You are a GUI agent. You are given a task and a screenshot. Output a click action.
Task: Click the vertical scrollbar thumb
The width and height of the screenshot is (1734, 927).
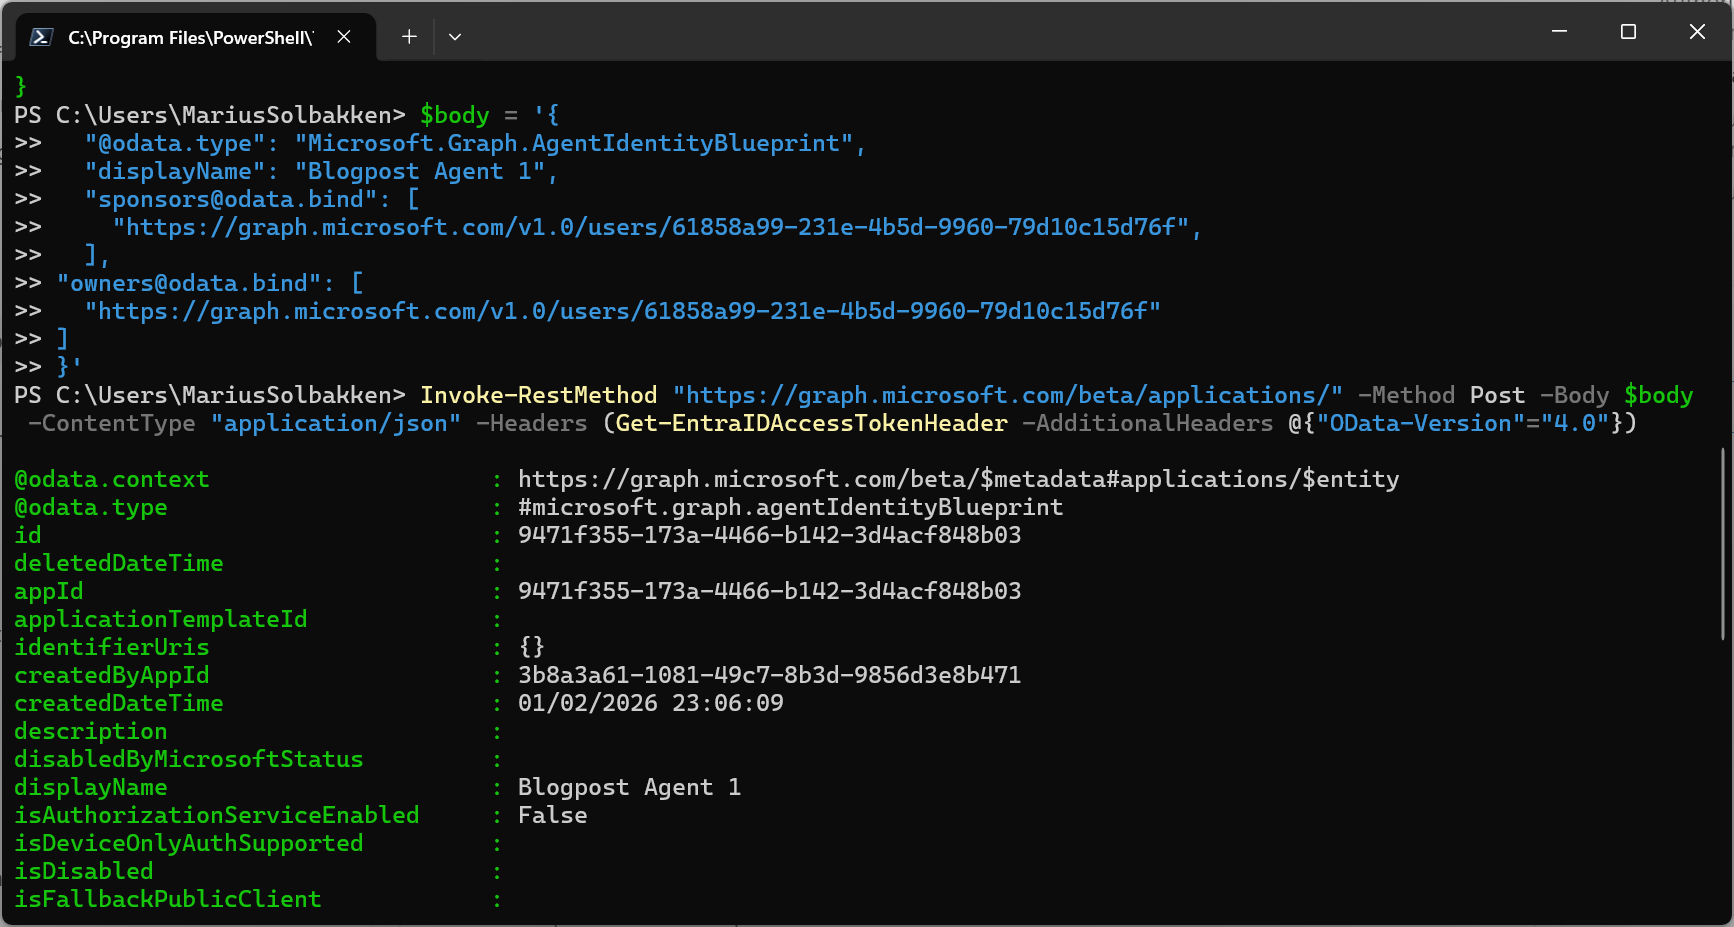click(x=1722, y=545)
